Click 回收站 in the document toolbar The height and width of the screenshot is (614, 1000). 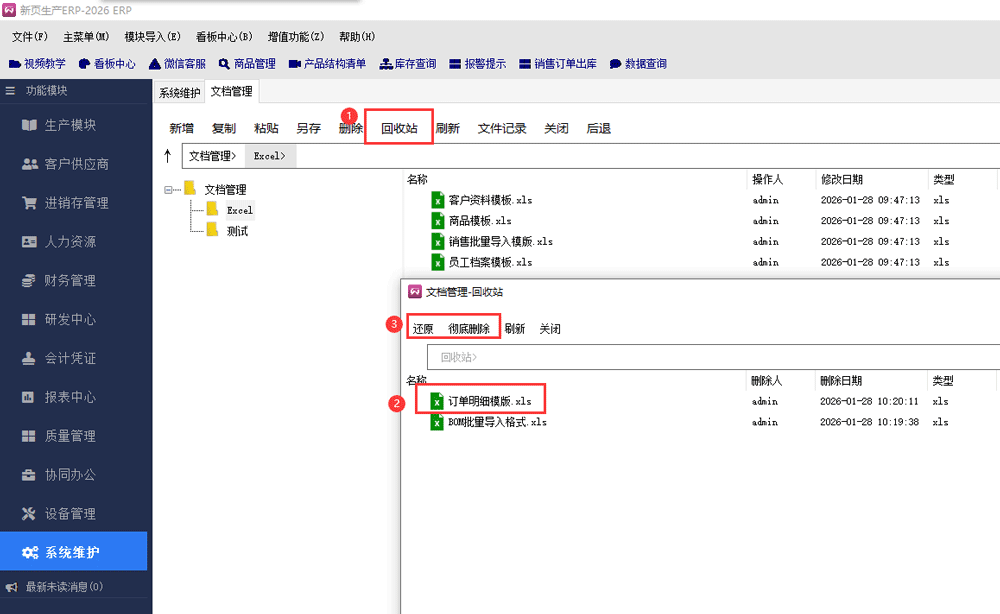399,128
